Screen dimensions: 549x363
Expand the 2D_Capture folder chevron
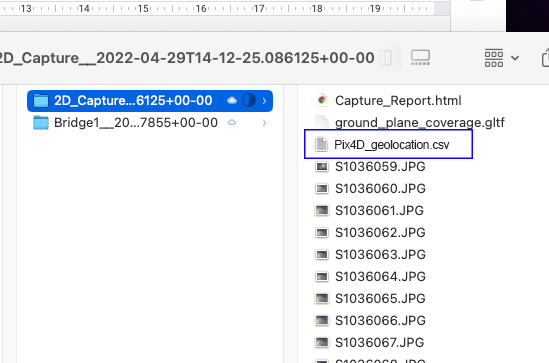click(264, 101)
